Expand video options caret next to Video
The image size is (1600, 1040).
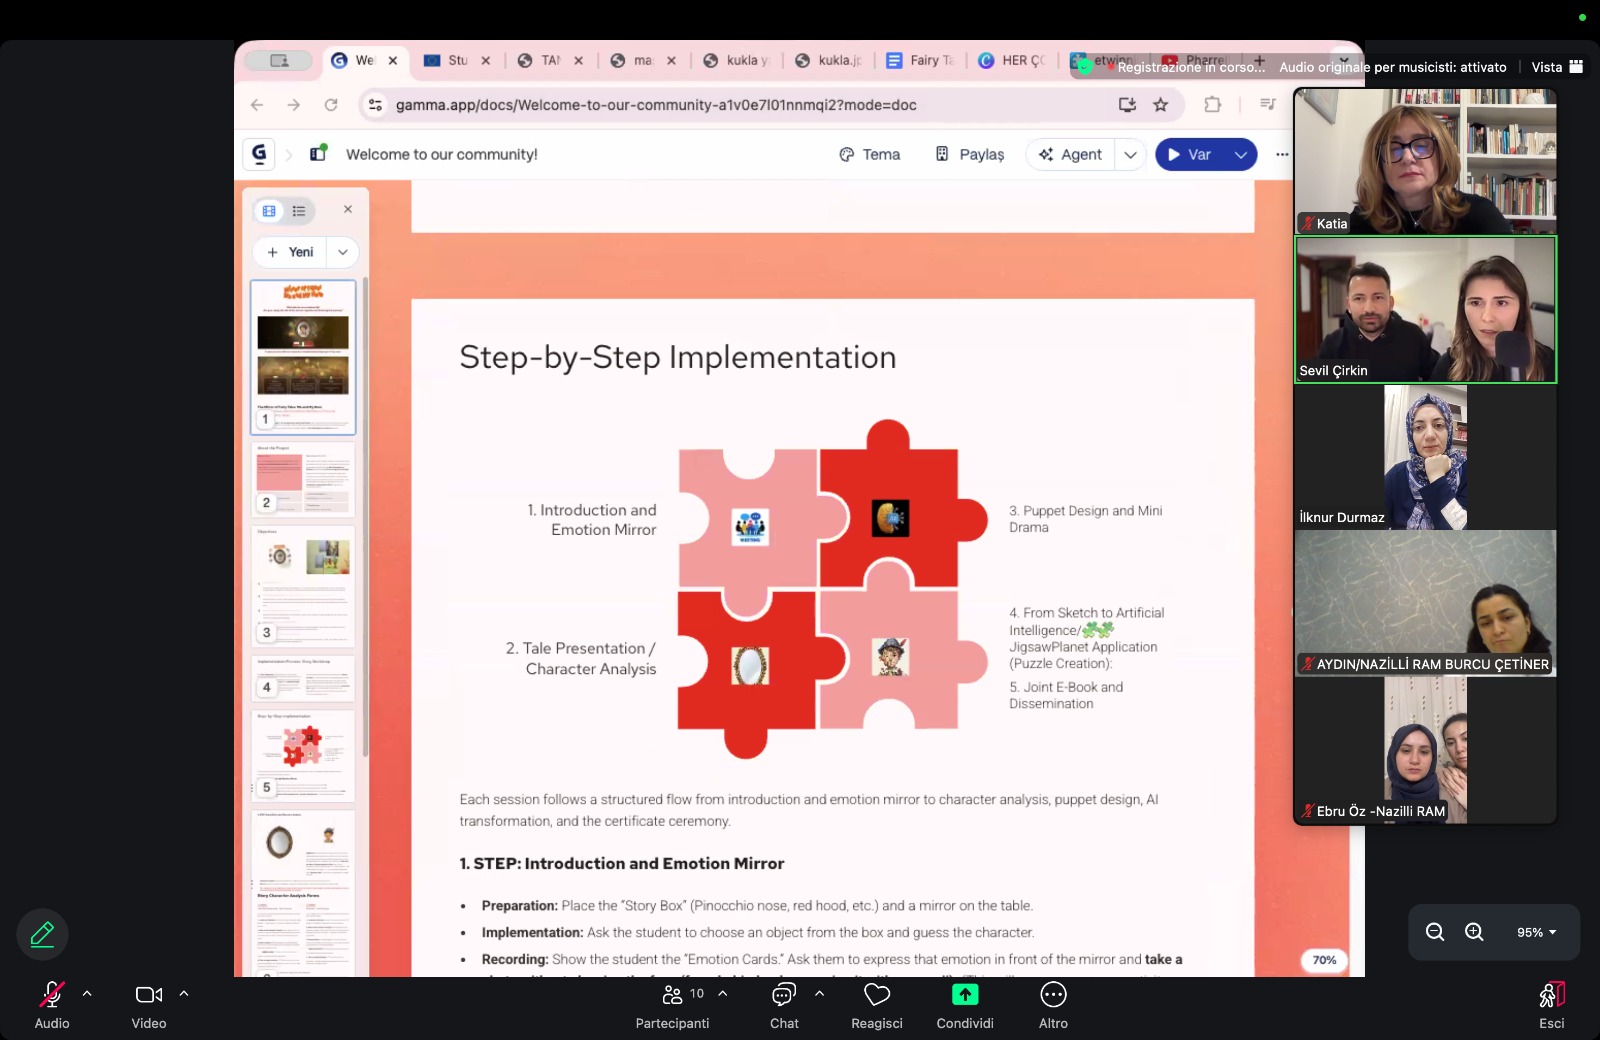click(184, 994)
